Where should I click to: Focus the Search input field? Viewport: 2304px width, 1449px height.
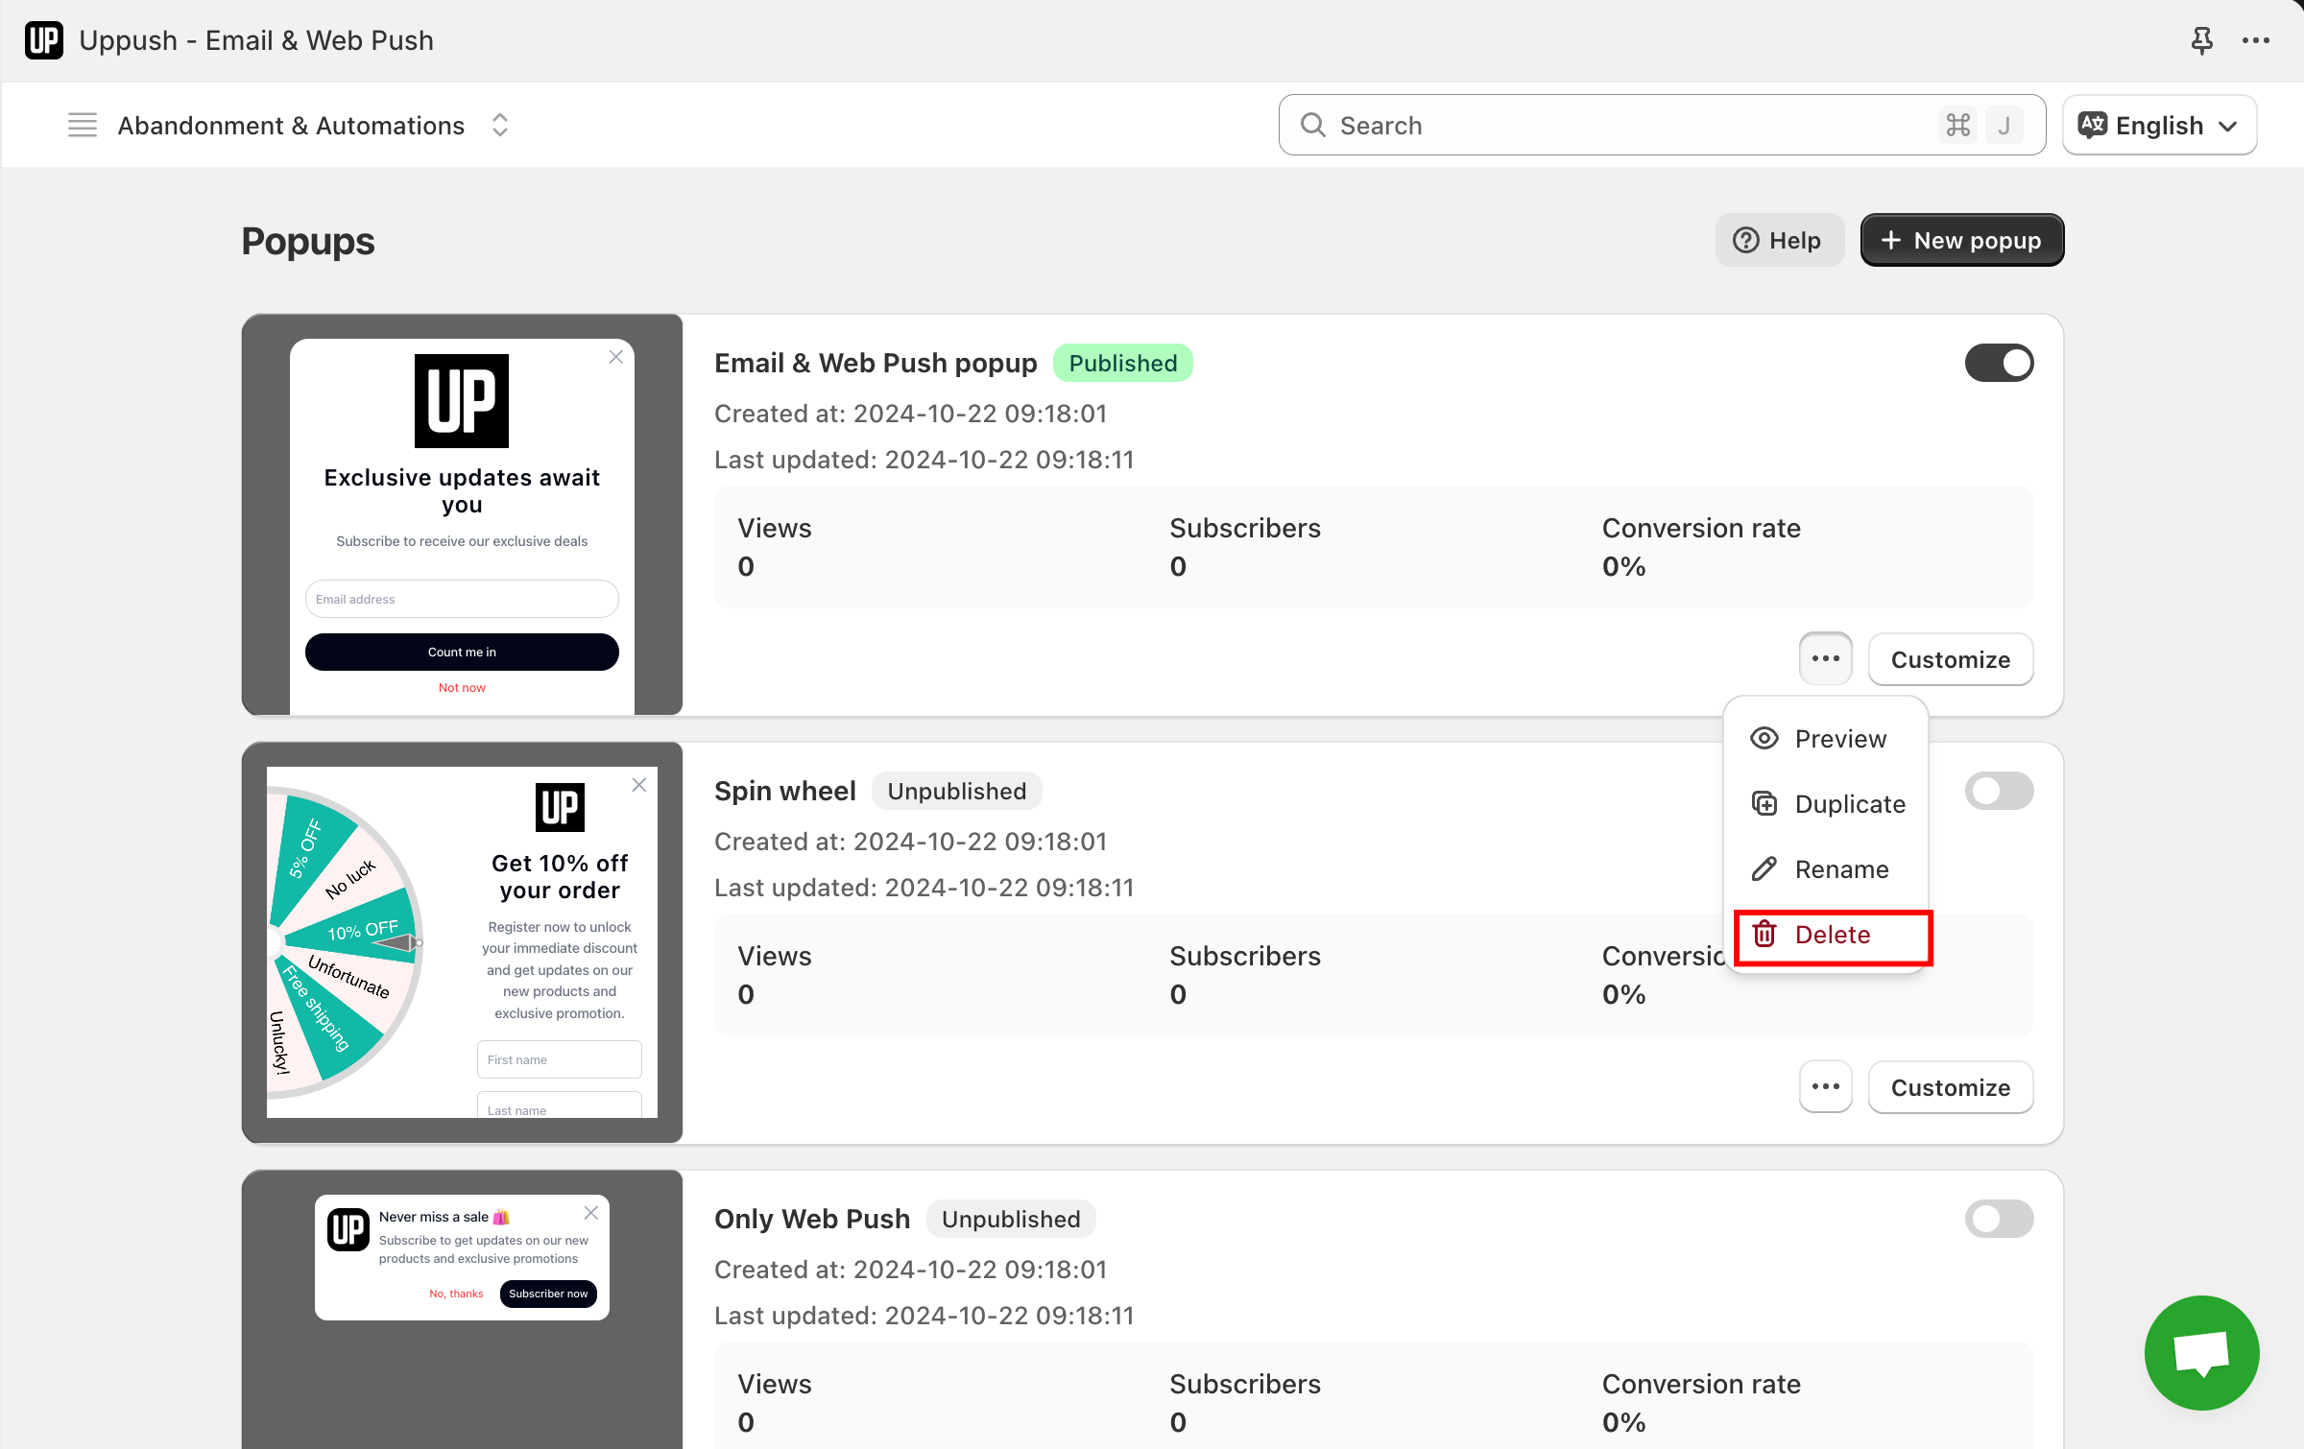1620,125
